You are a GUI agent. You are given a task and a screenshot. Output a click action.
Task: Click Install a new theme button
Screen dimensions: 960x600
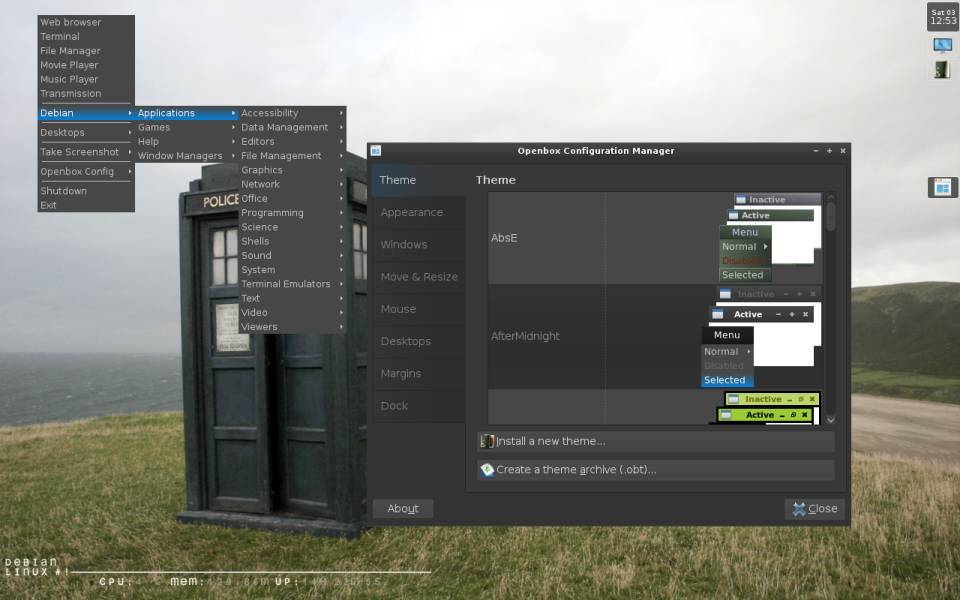pos(656,441)
